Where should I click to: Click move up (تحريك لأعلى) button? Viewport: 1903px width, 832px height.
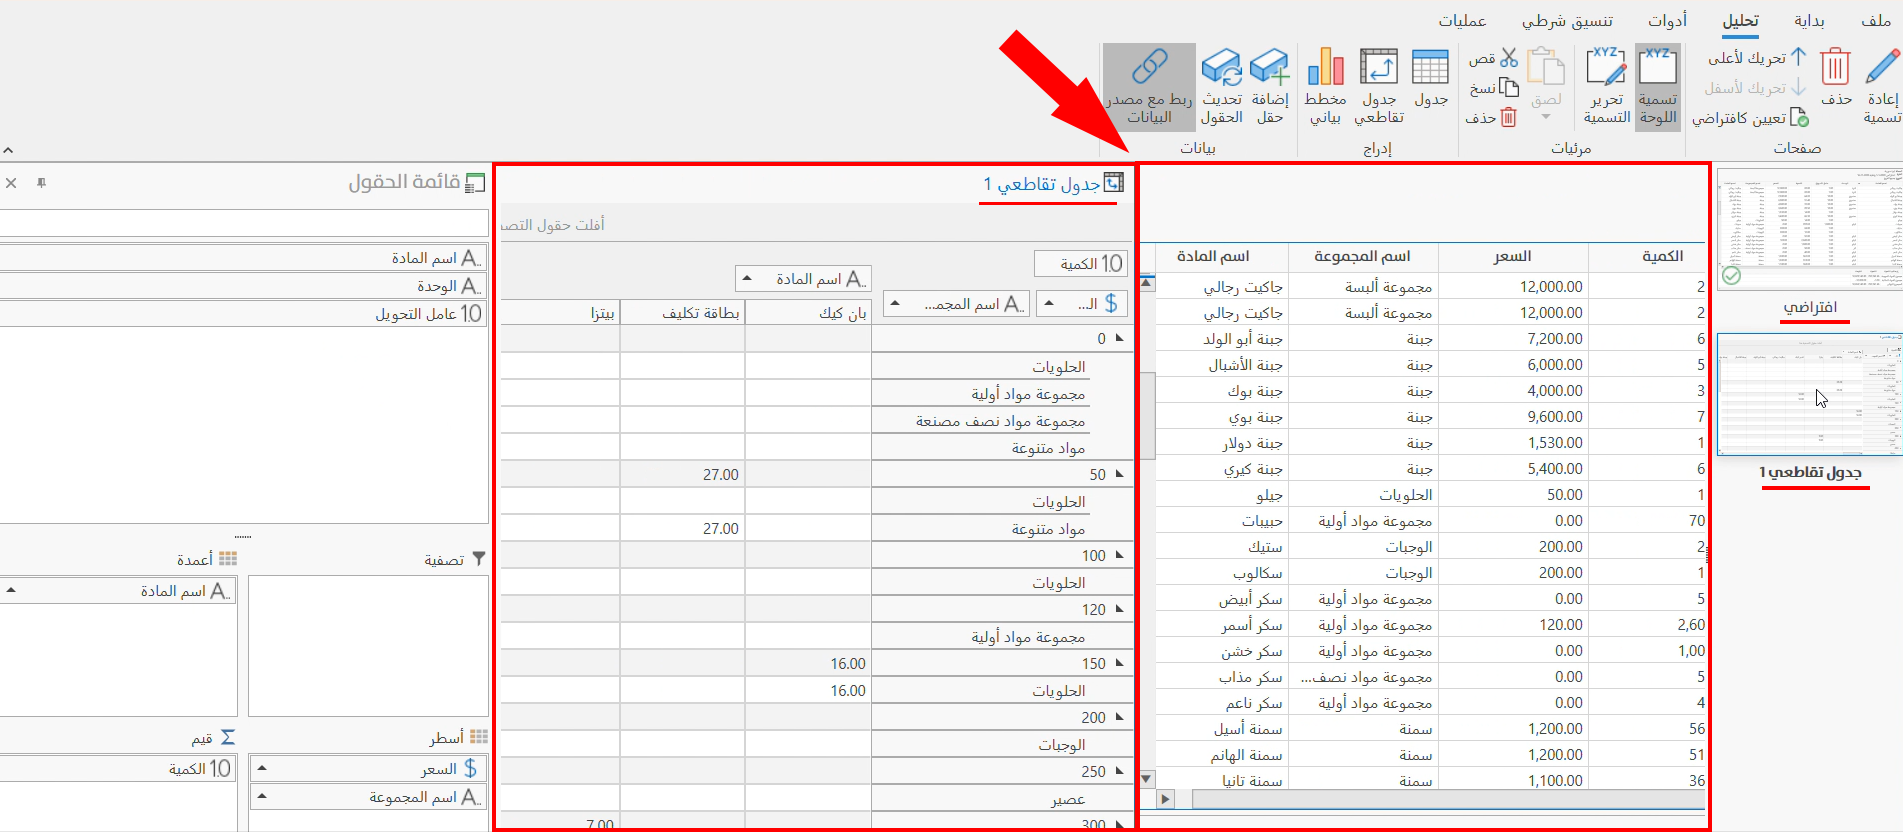tap(1757, 58)
